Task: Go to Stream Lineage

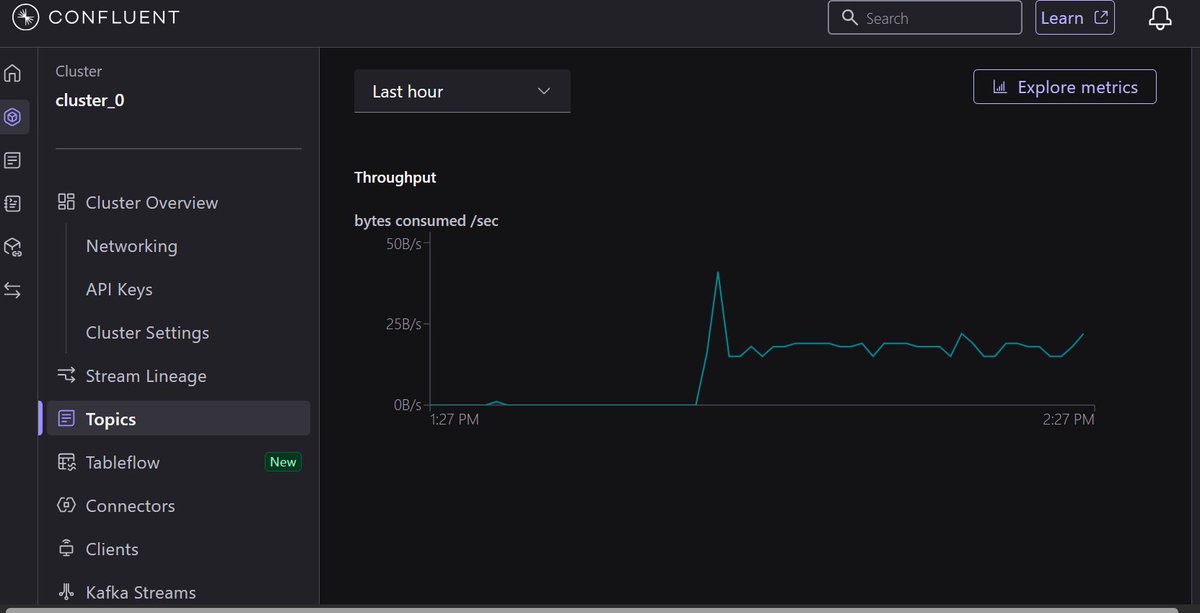Action: 146,376
